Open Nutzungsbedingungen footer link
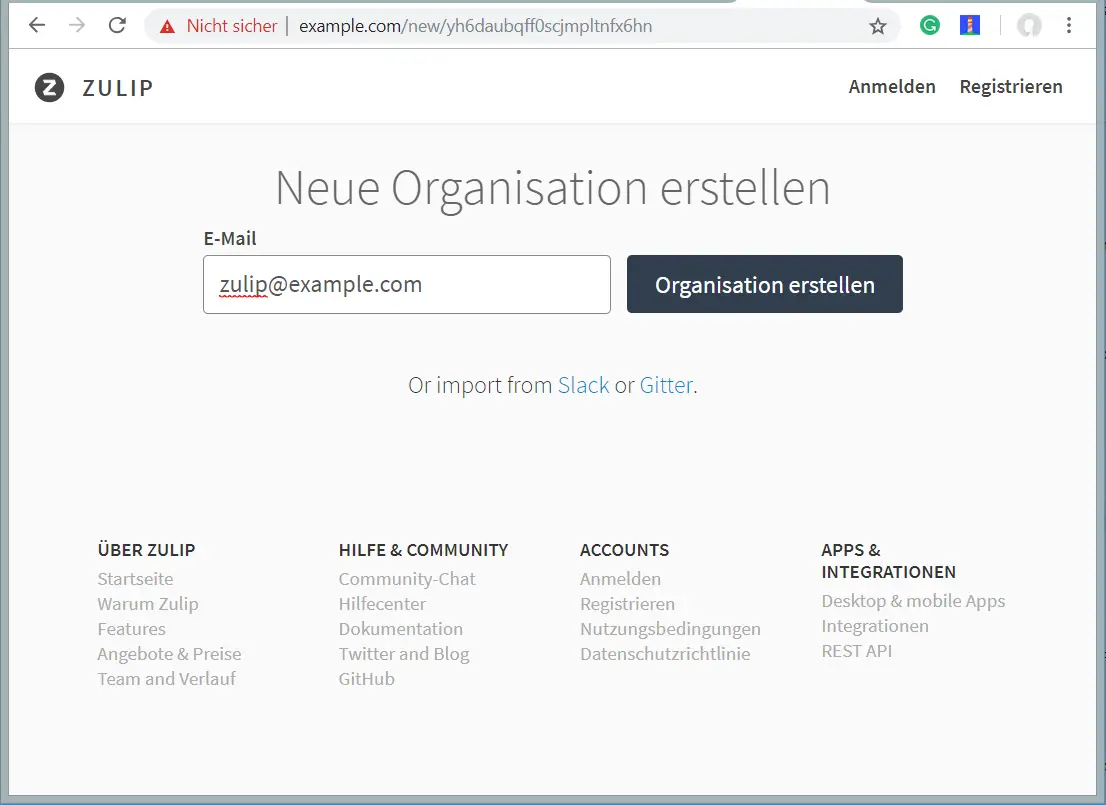This screenshot has height=805, width=1106. (671, 629)
